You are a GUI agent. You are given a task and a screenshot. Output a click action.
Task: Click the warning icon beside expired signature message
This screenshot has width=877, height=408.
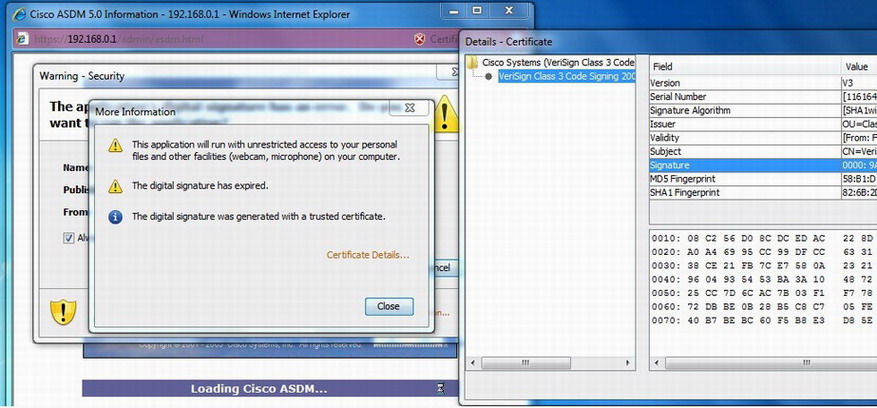(x=115, y=186)
